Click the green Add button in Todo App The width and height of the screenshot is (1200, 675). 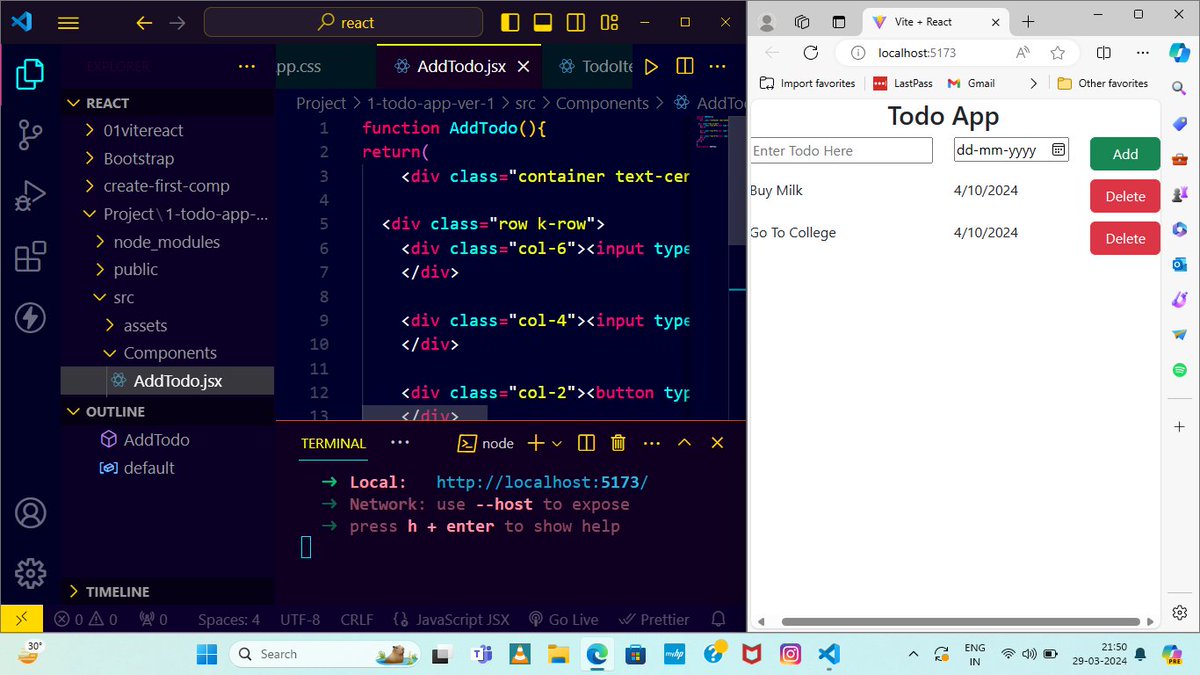point(1125,154)
